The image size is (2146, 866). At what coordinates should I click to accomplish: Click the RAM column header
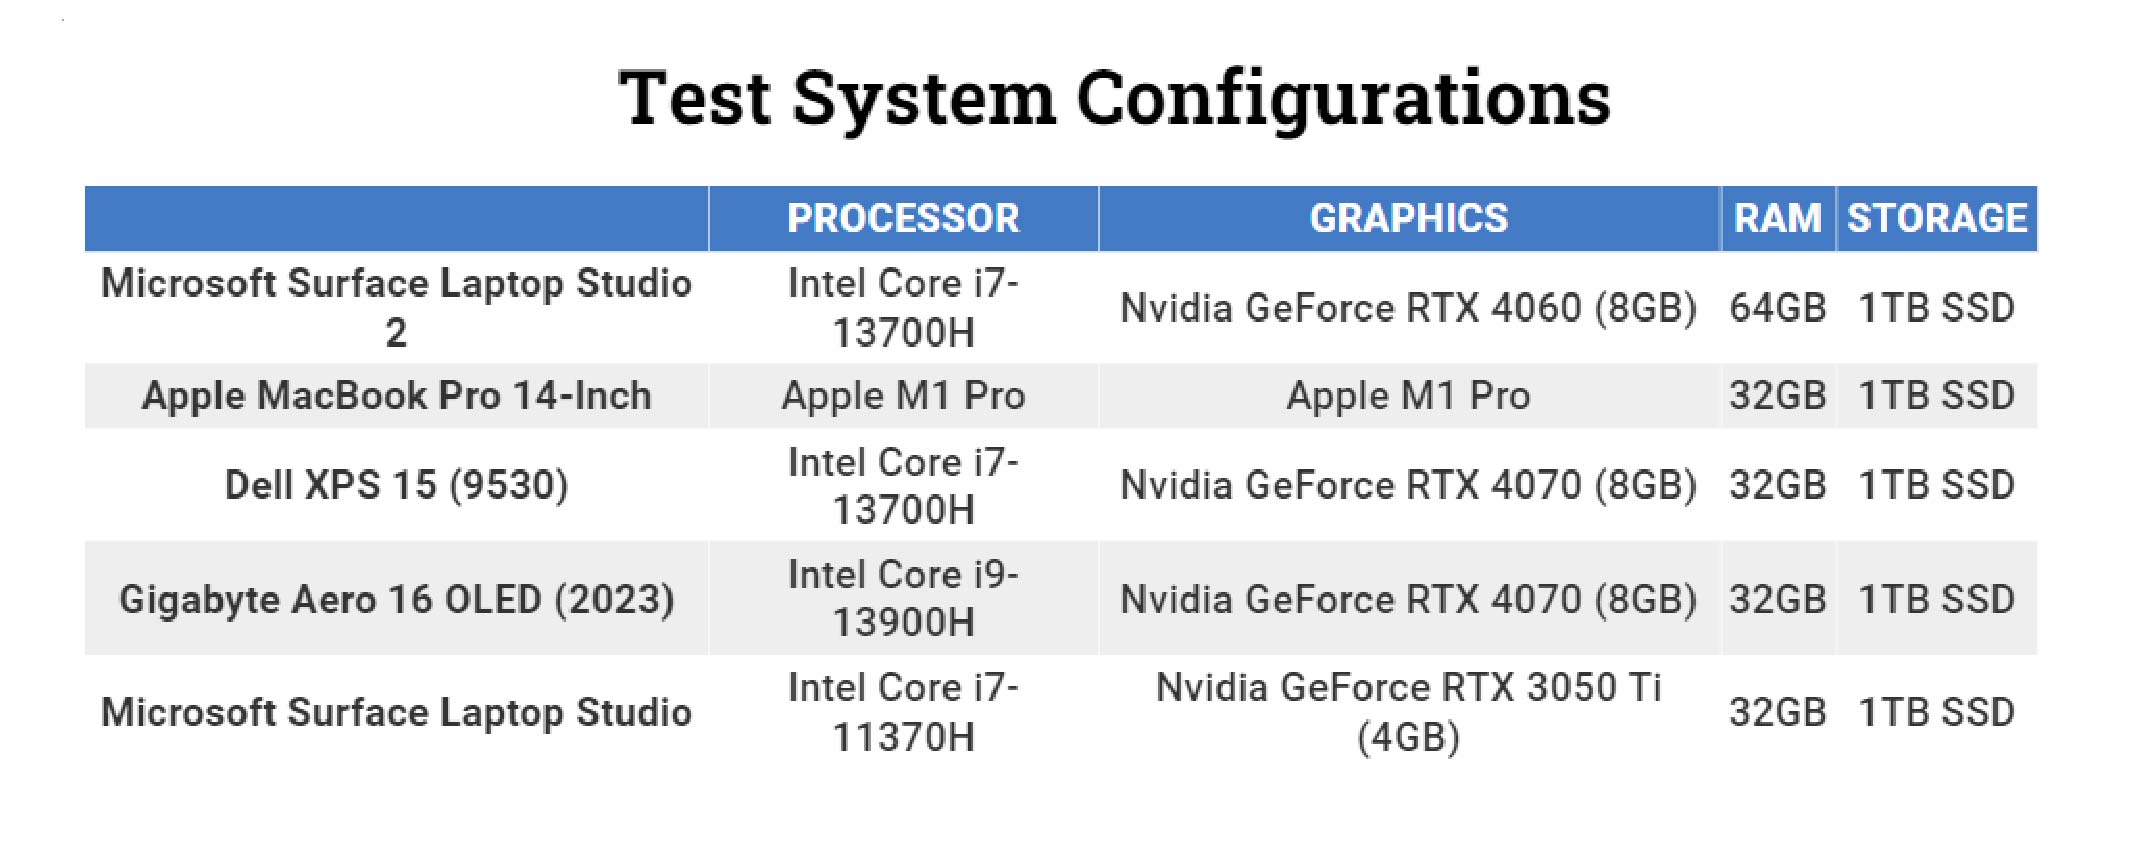[1777, 218]
